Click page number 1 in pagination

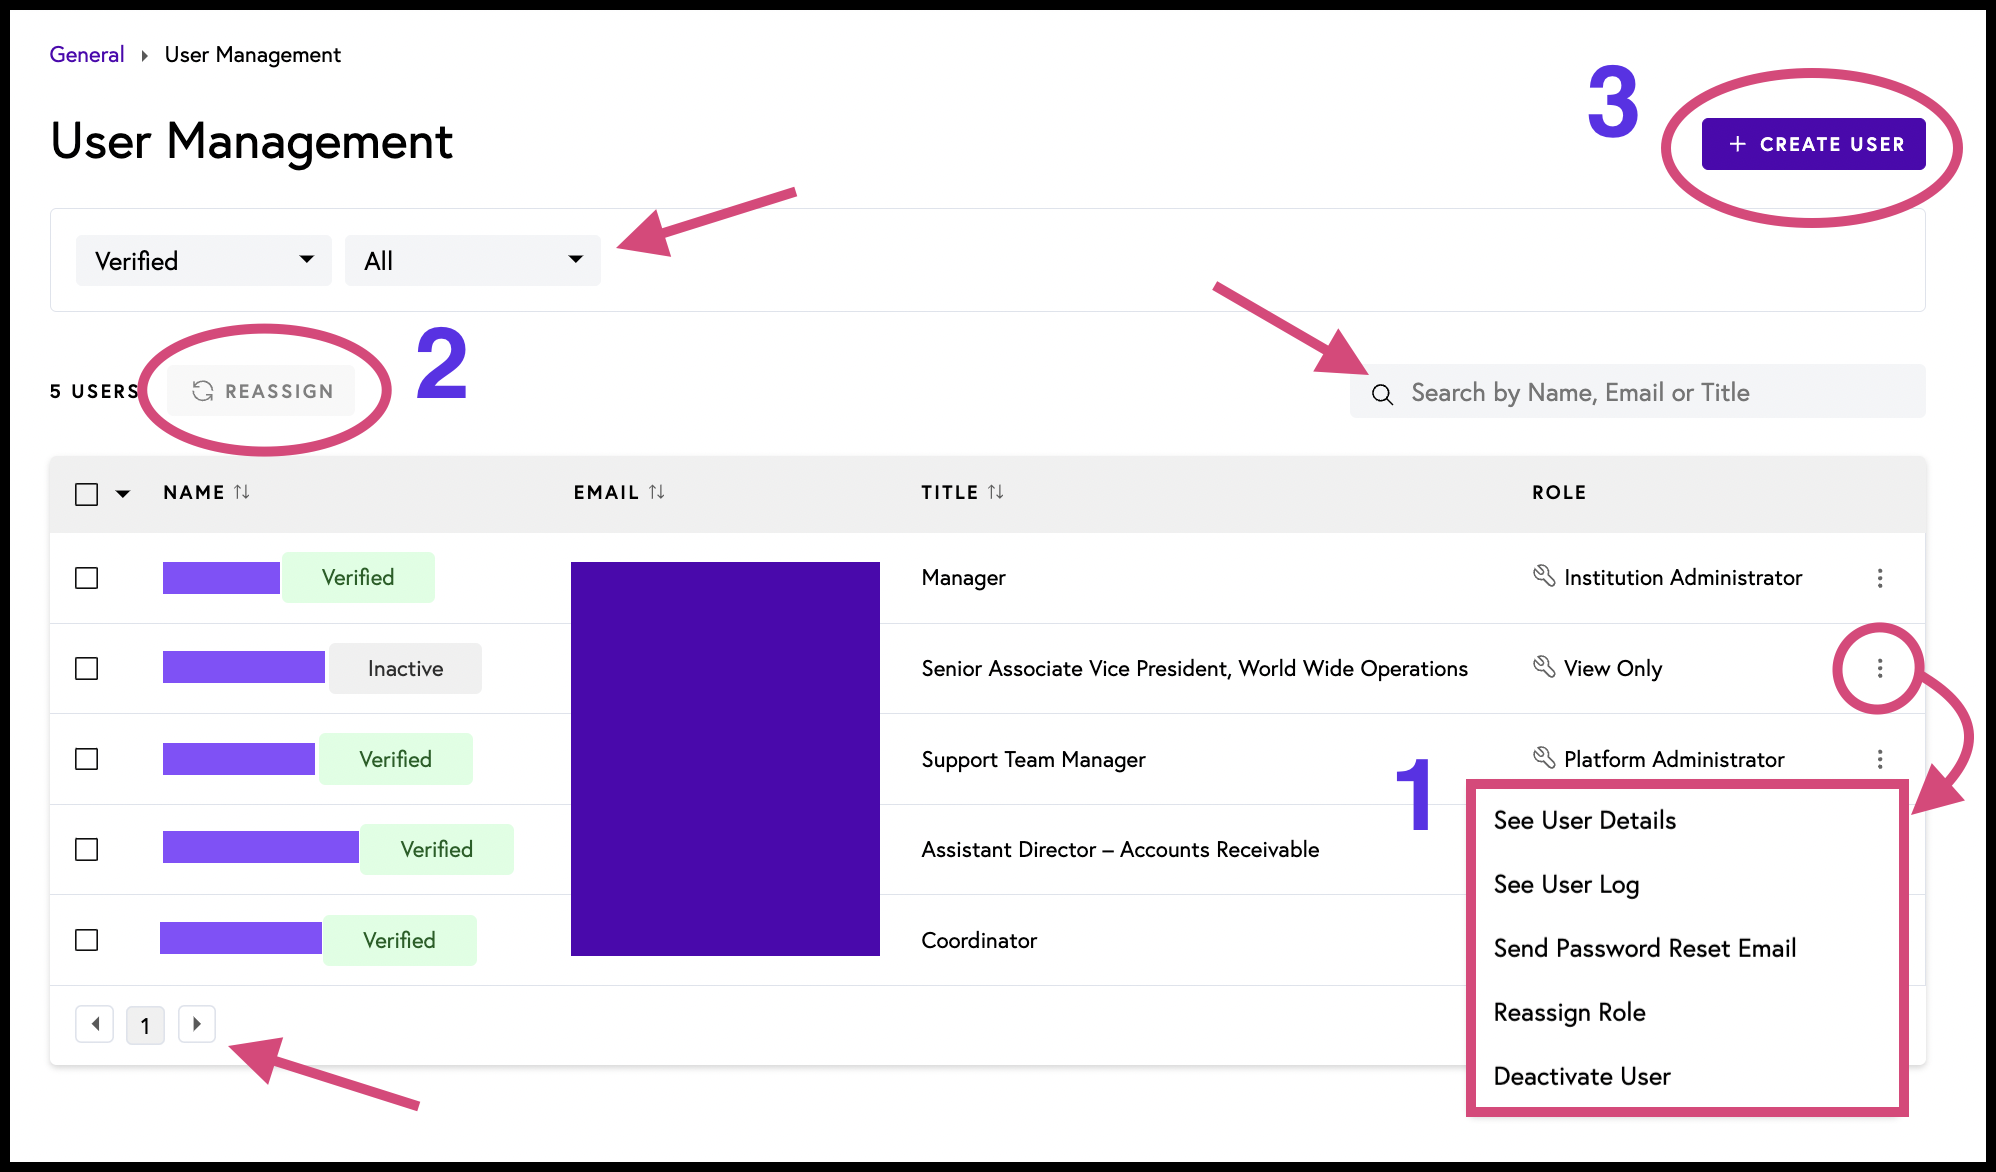coord(145,1025)
